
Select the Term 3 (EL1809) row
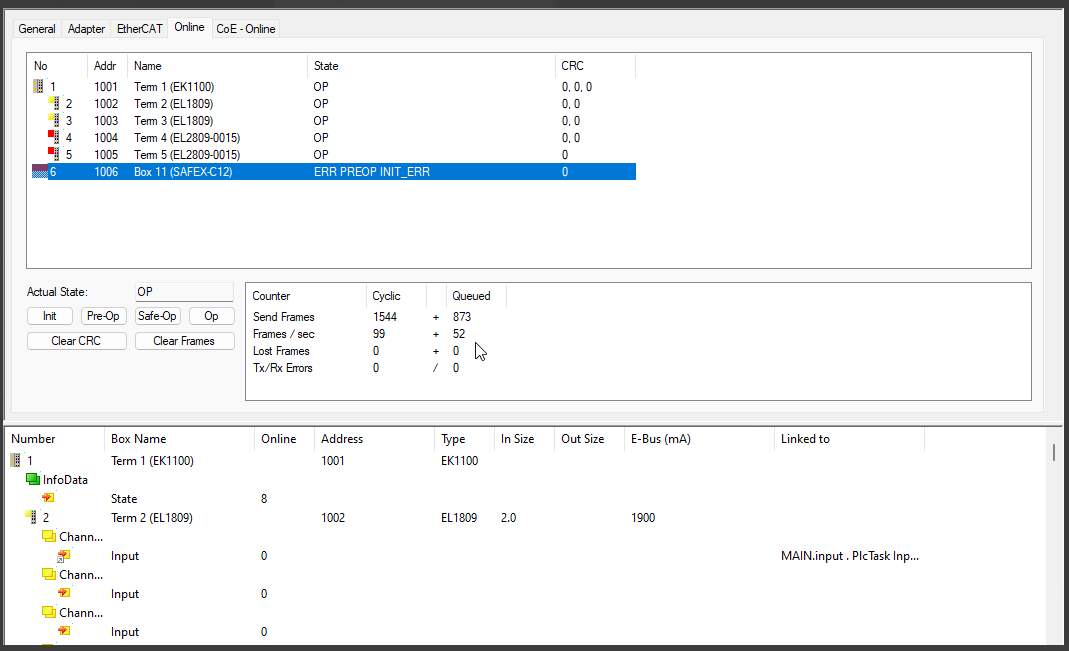pyautogui.click(x=173, y=121)
